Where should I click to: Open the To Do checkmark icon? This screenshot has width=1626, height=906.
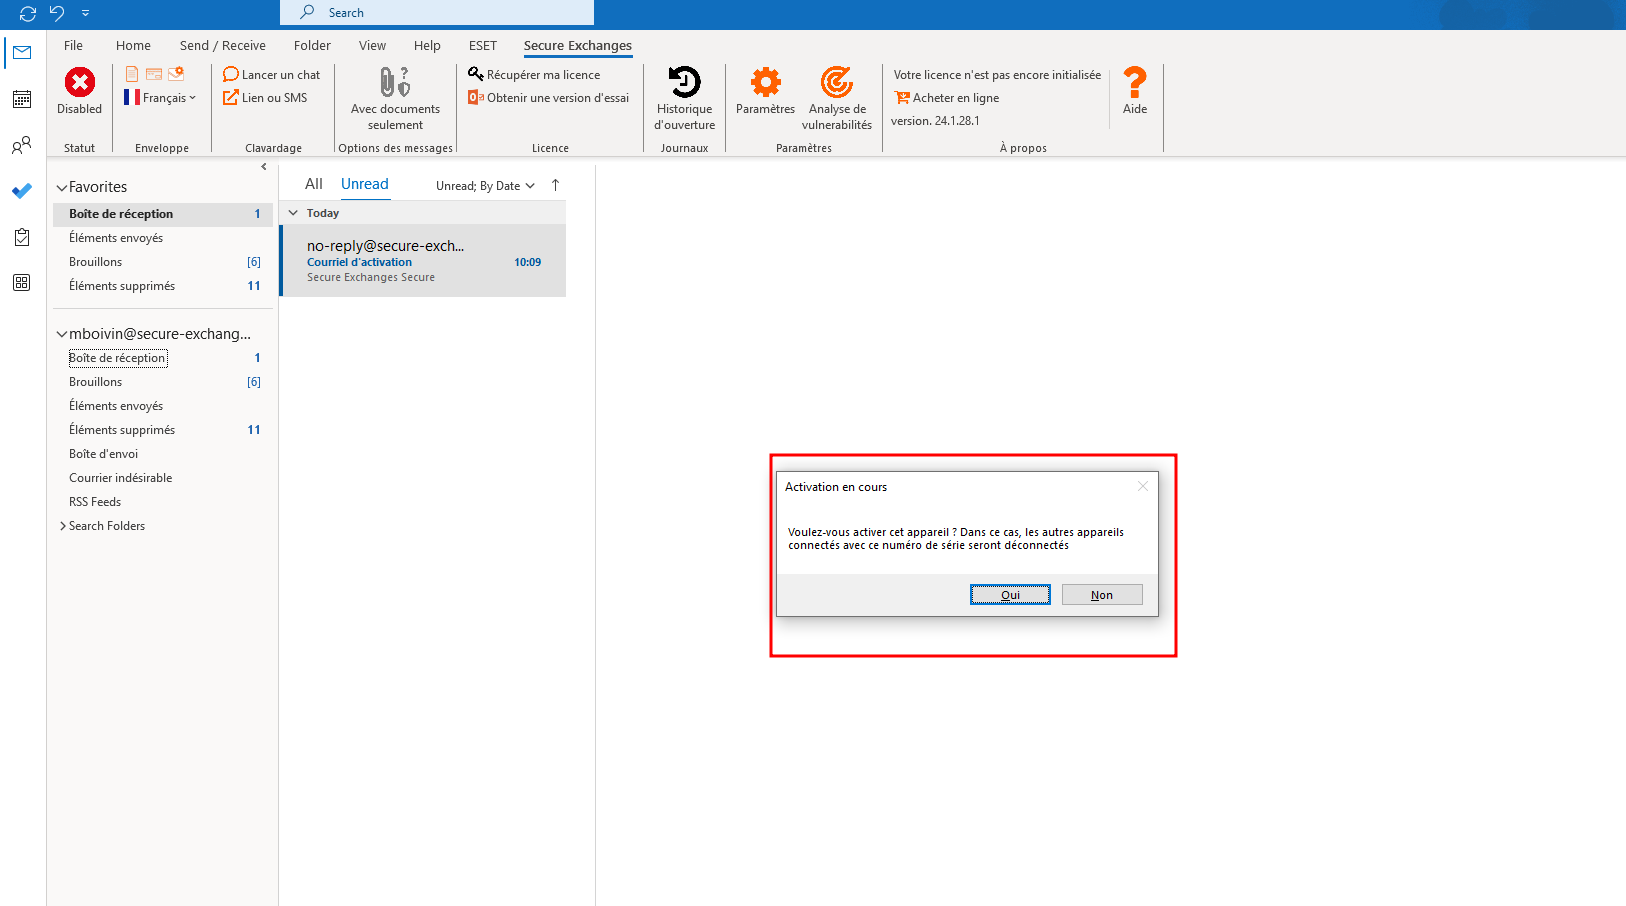(22, 191)
